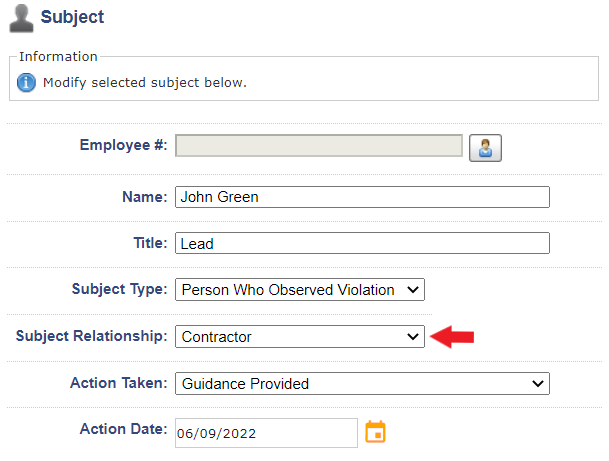Click the Subject Relationship label
609x461 pixels.
92,336
